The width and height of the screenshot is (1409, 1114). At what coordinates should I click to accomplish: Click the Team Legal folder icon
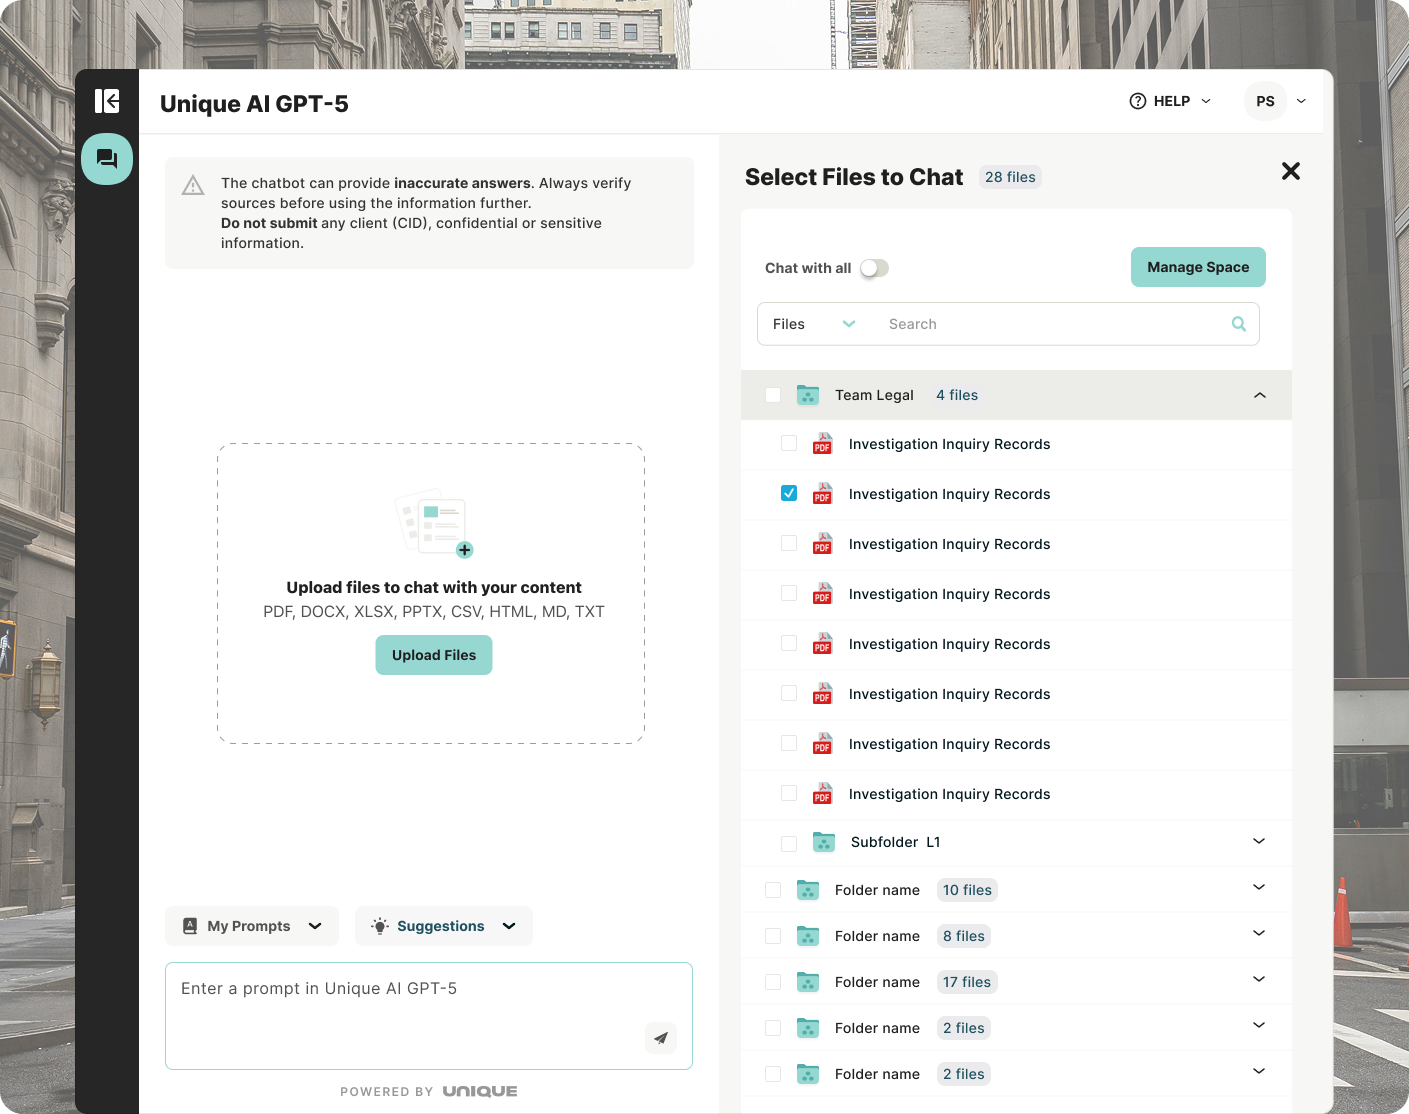coord(808,395)
